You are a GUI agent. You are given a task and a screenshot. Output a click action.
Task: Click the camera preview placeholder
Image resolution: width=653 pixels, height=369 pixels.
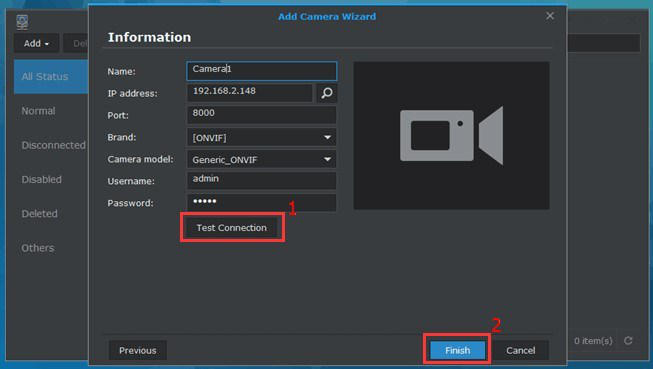(451, 135)
